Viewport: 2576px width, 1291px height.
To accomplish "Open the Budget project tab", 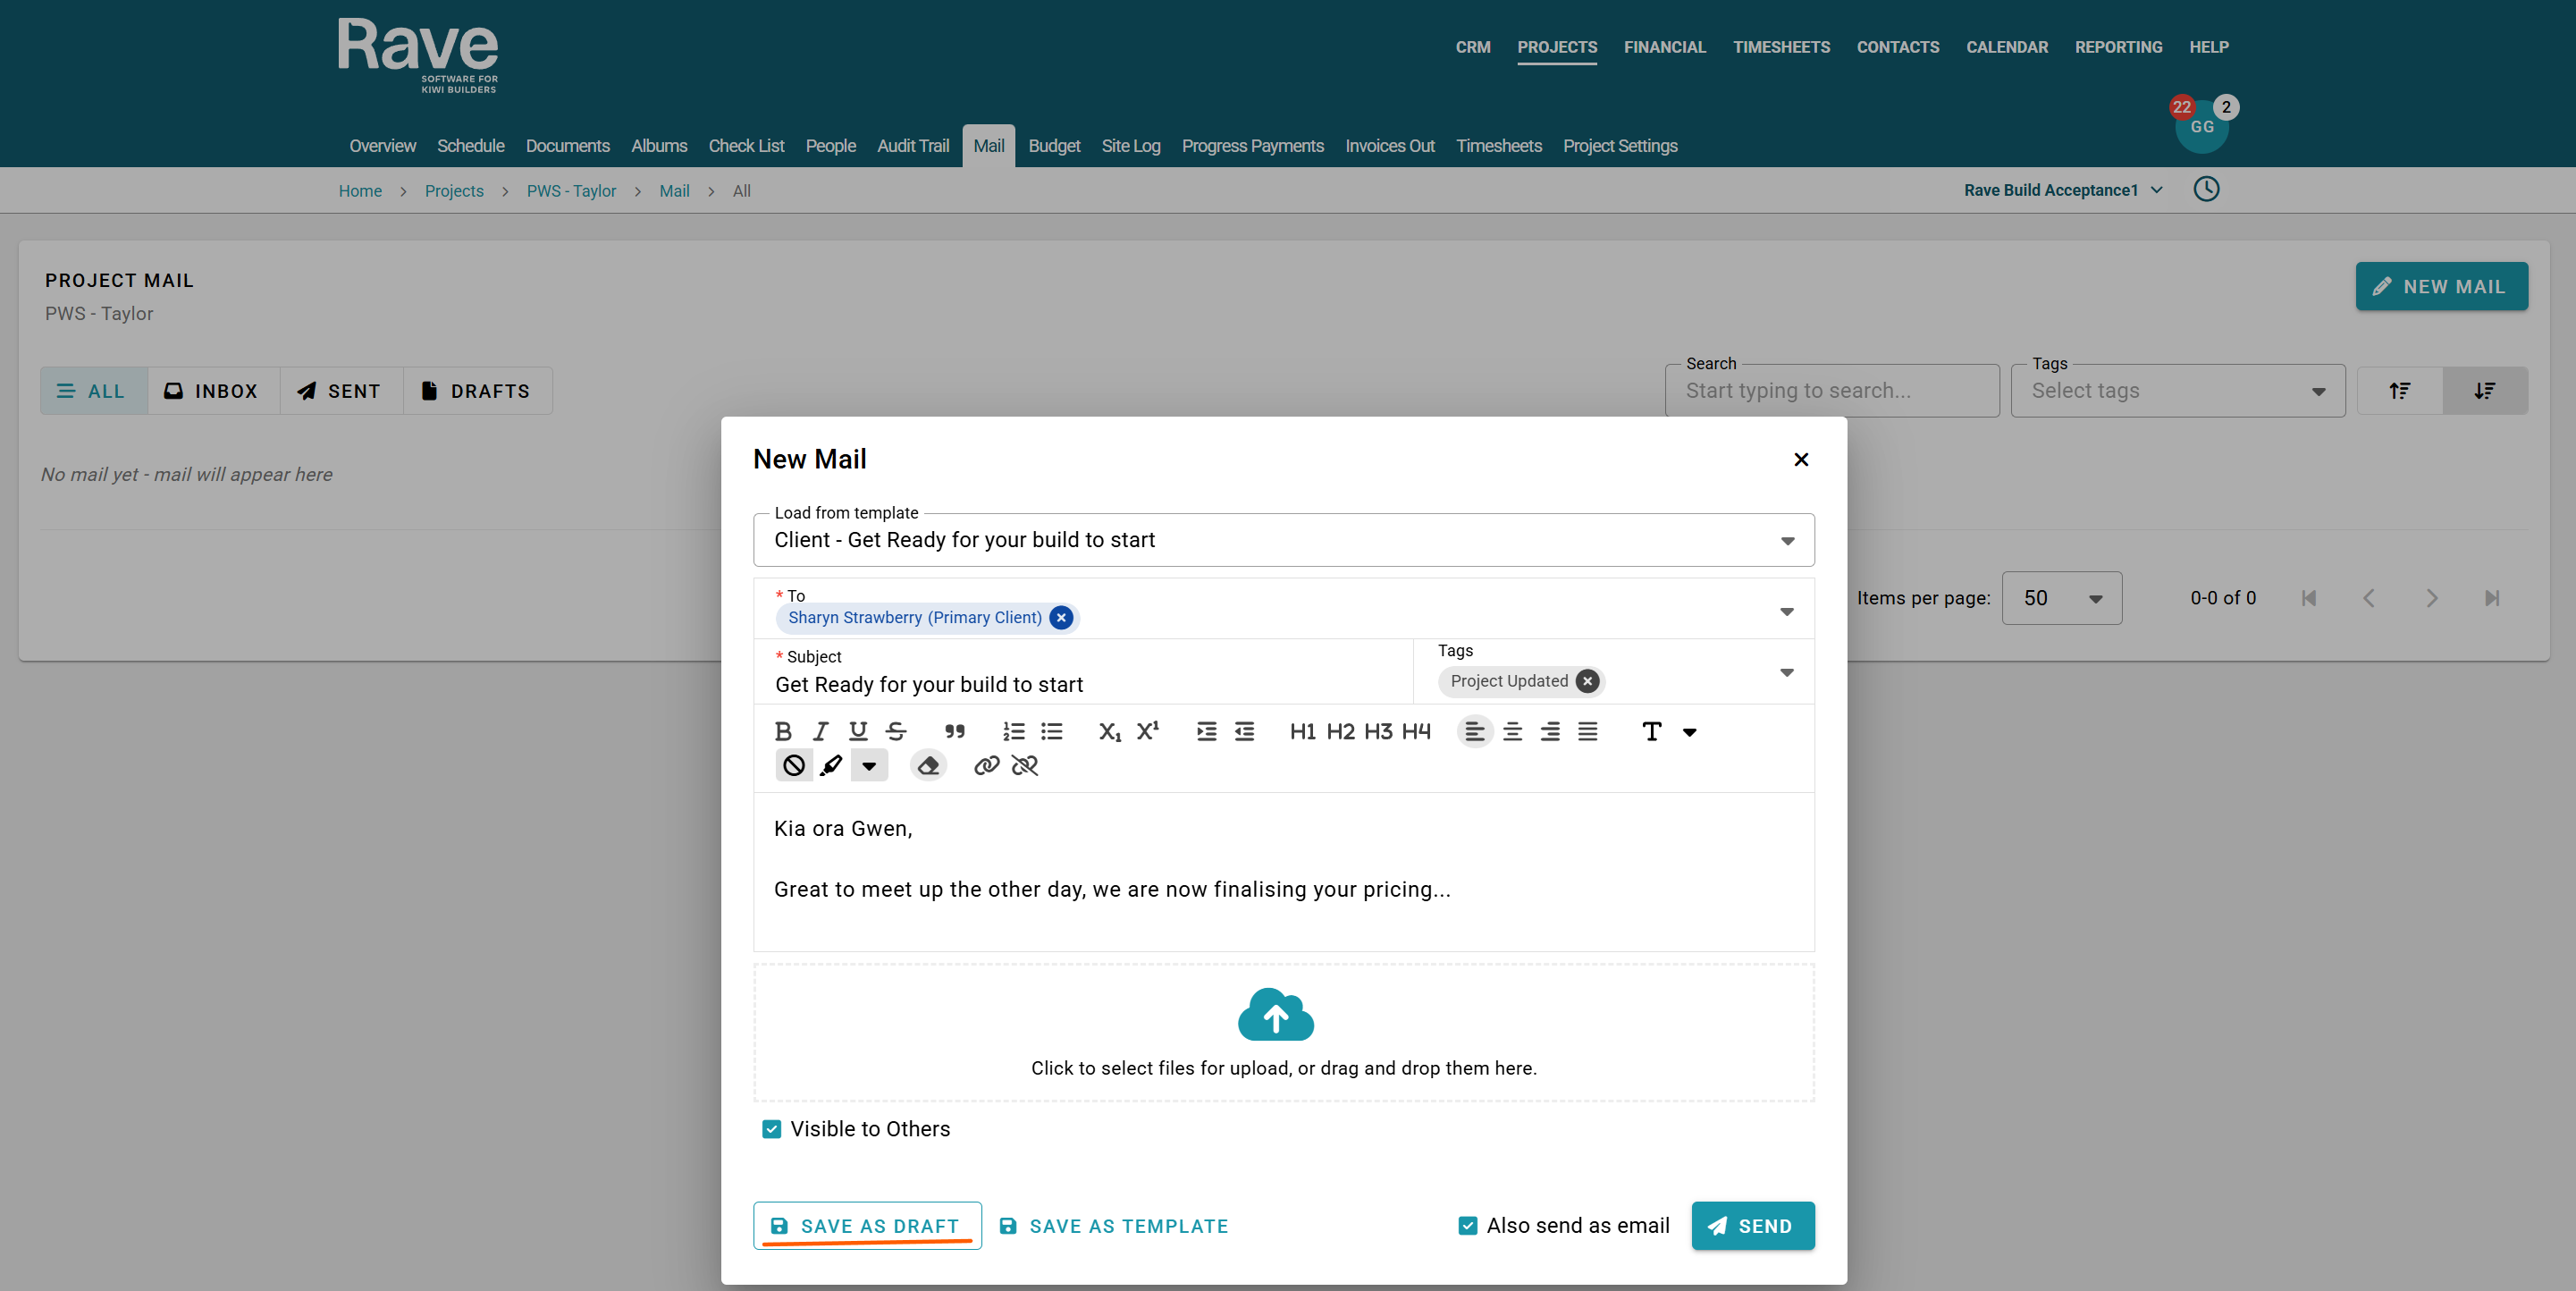I will tap(1054, 146).
